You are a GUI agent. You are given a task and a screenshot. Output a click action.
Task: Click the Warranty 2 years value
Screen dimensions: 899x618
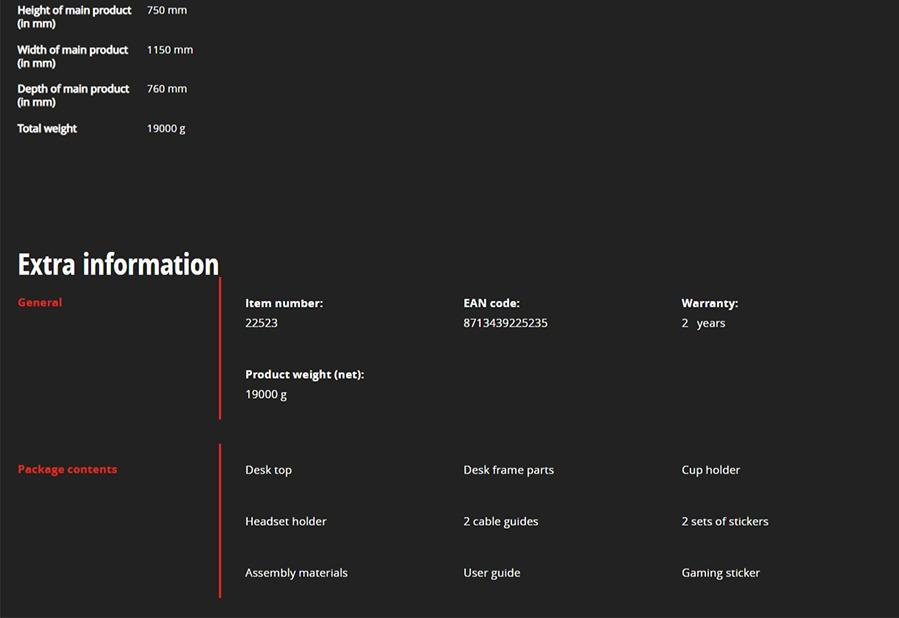pos(703,323)
